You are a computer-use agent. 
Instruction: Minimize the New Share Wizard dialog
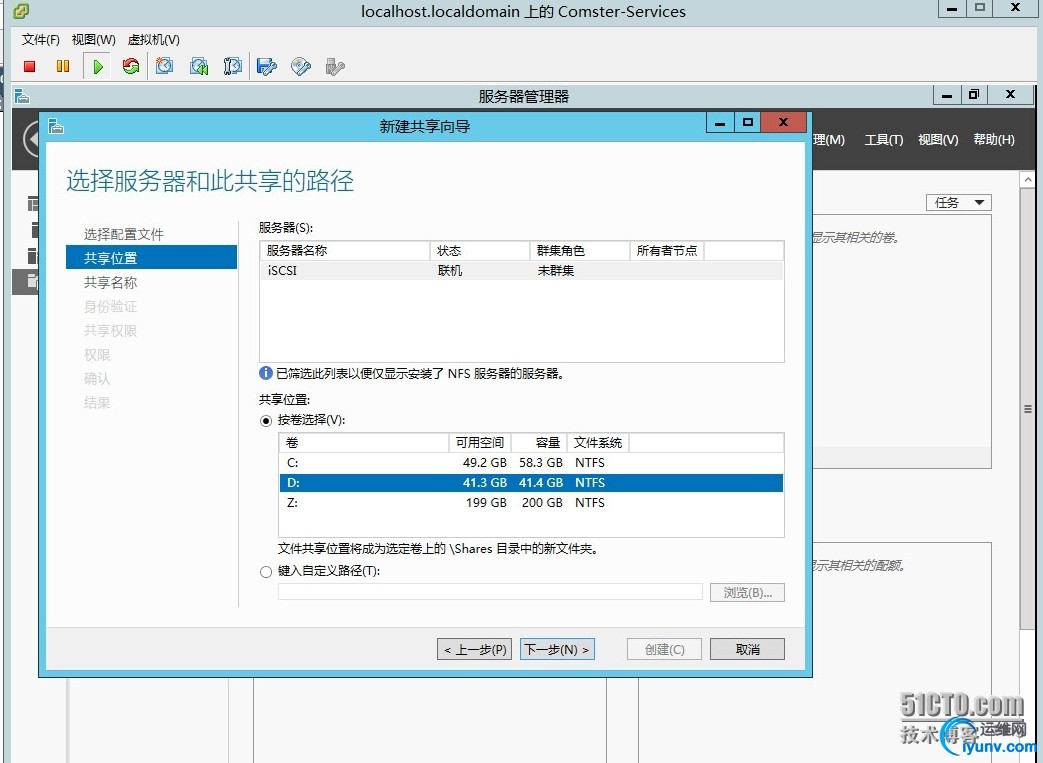click(720, 122)
